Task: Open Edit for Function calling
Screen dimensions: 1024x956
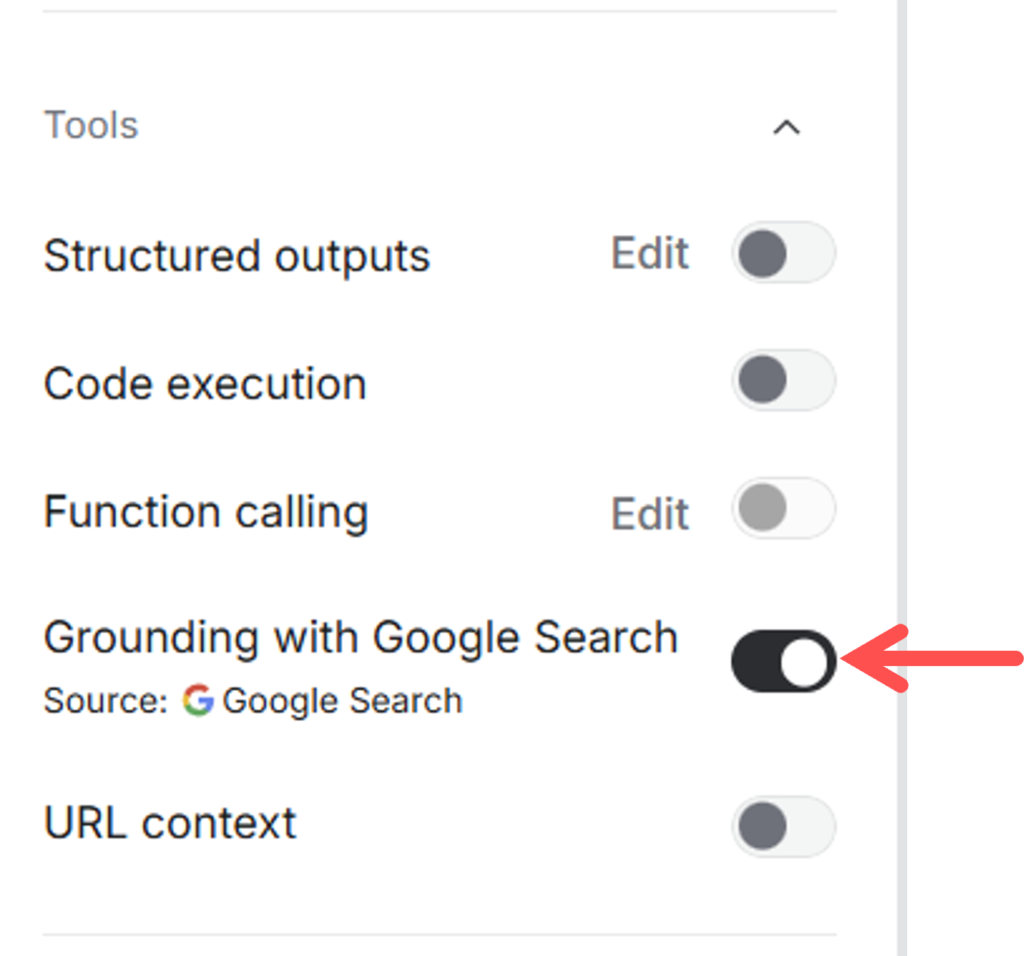Action: 650,514
